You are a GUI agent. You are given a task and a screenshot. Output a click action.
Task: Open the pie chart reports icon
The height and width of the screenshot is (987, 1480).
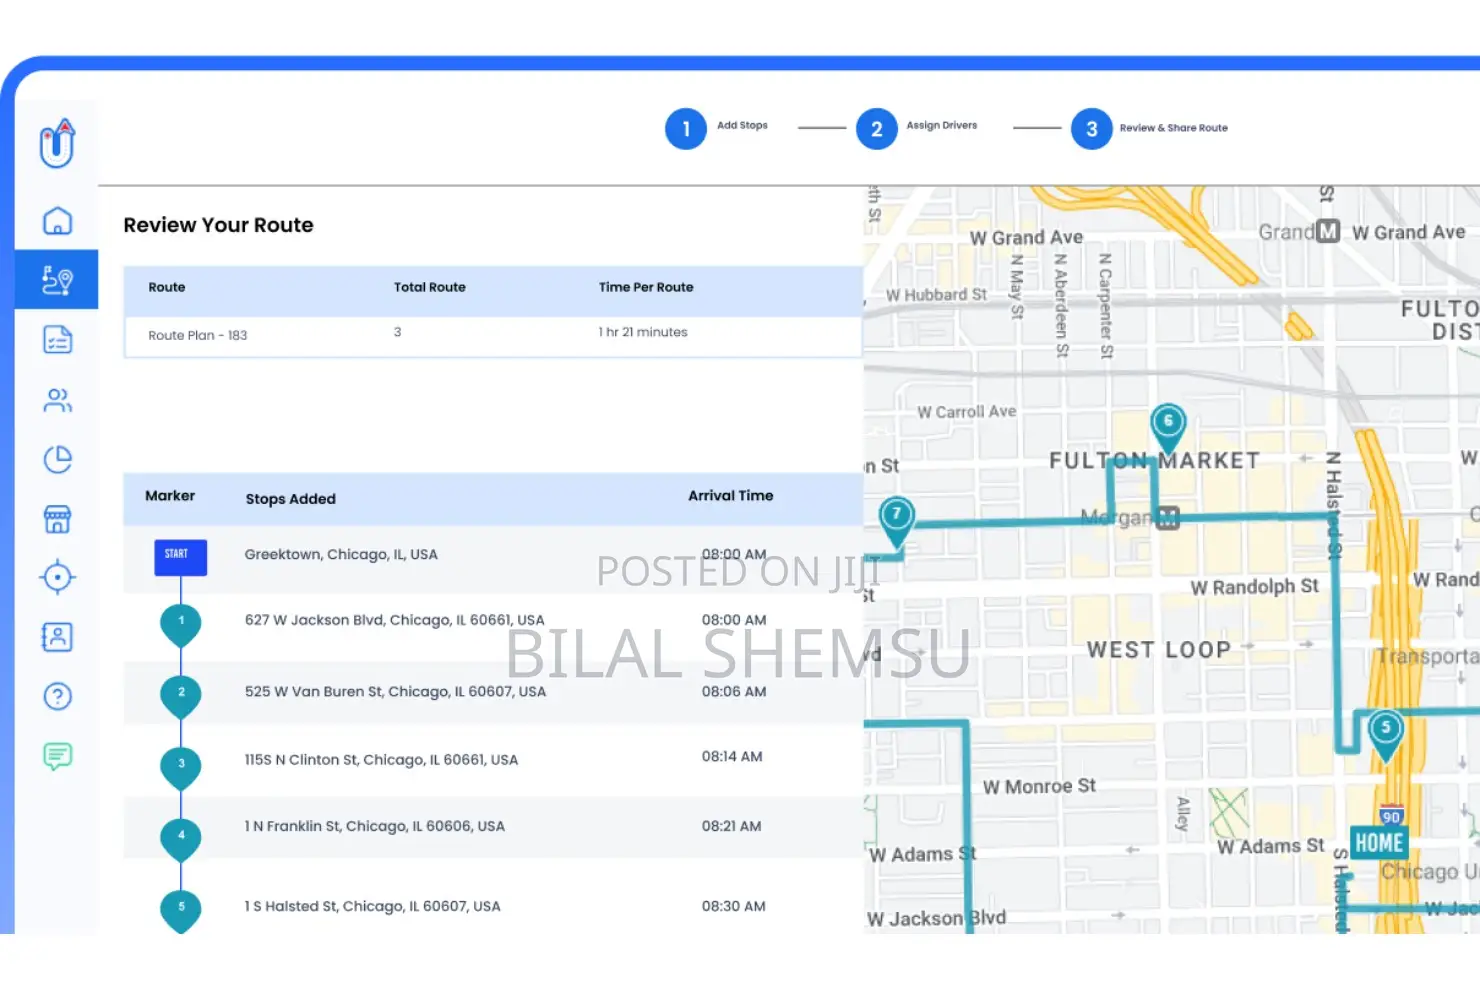pos(57,459)
